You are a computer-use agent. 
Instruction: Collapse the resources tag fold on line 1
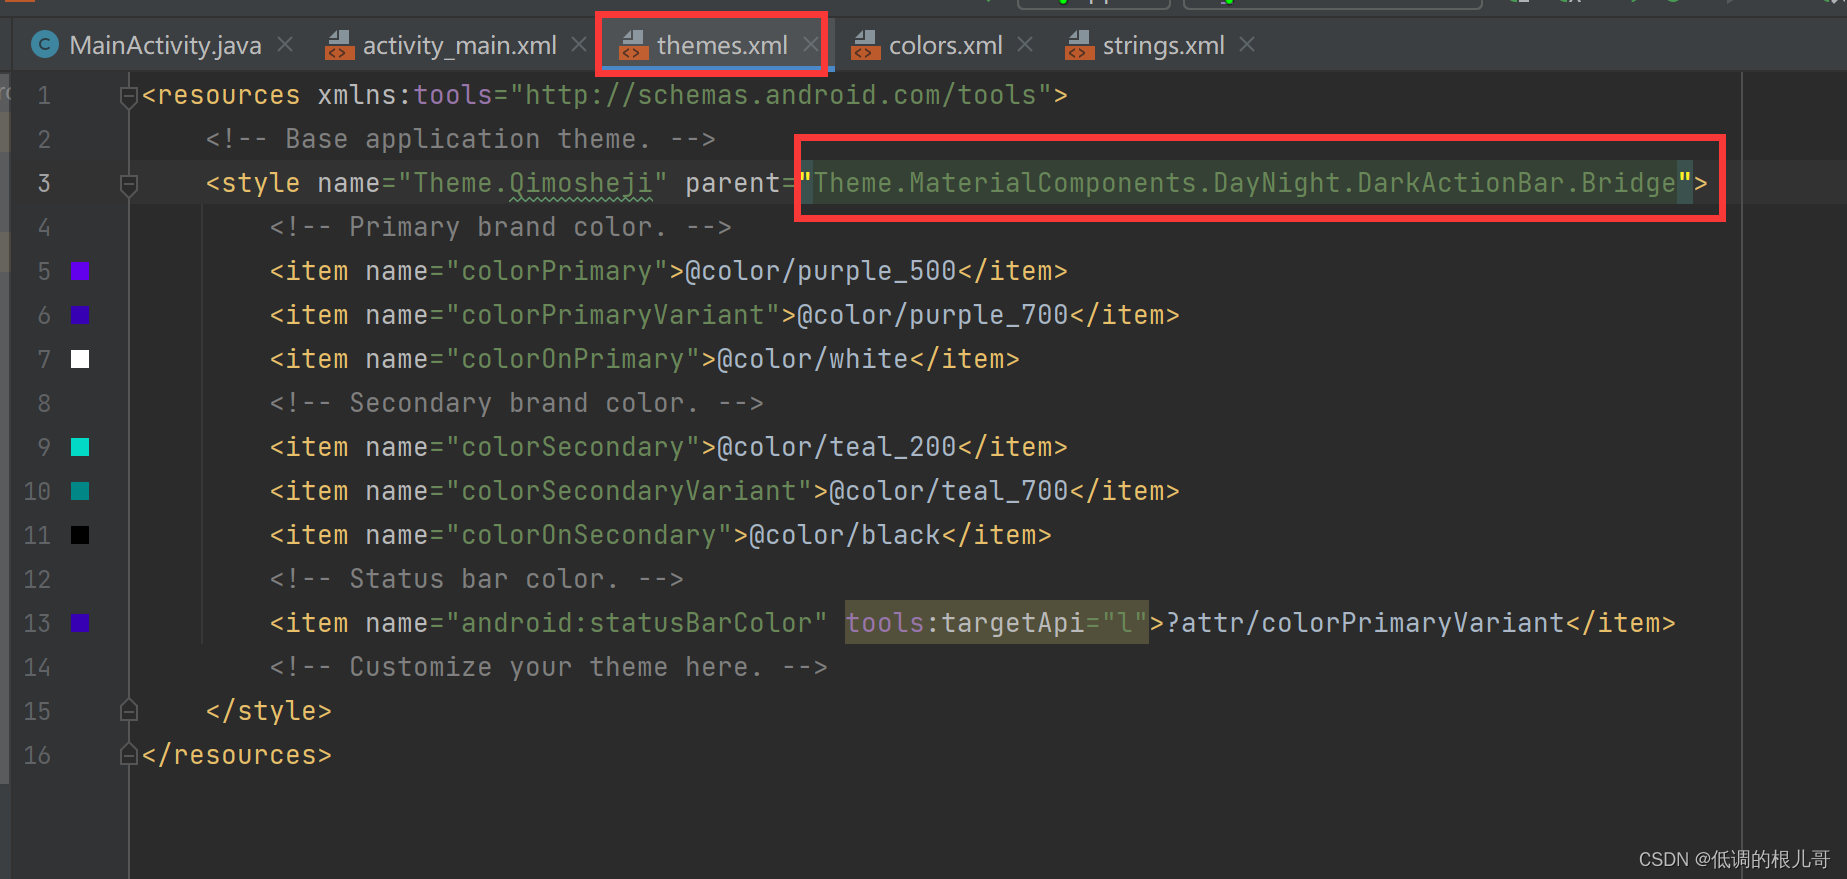[x=128, y=97]
